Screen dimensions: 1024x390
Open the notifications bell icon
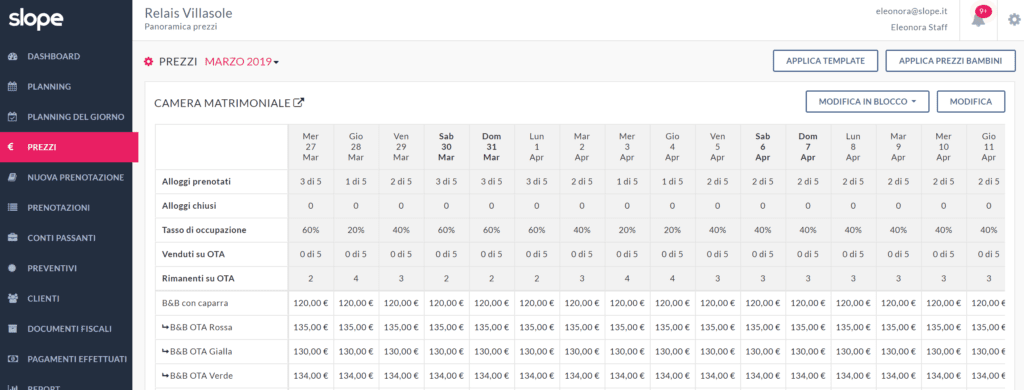[x=978, y=19]
